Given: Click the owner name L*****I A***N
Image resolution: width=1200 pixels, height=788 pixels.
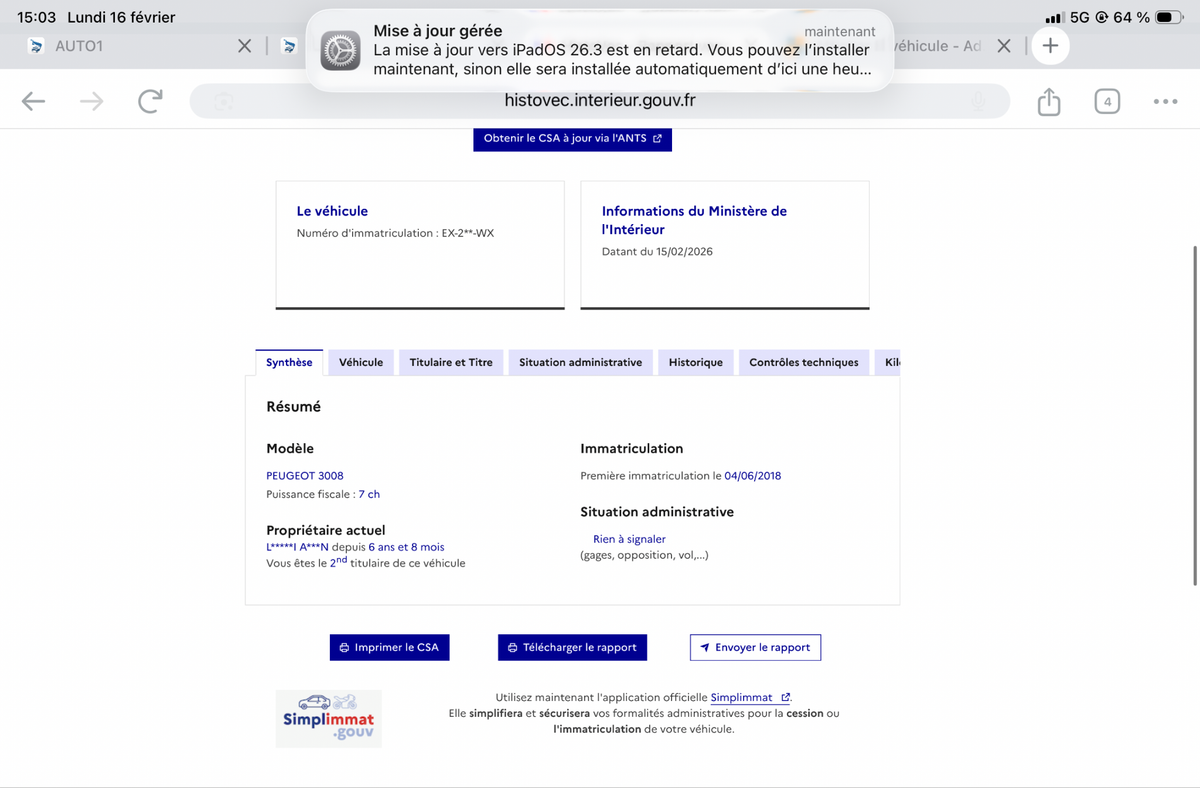Looking at the screenshot, I should click(x=297, y=547).
